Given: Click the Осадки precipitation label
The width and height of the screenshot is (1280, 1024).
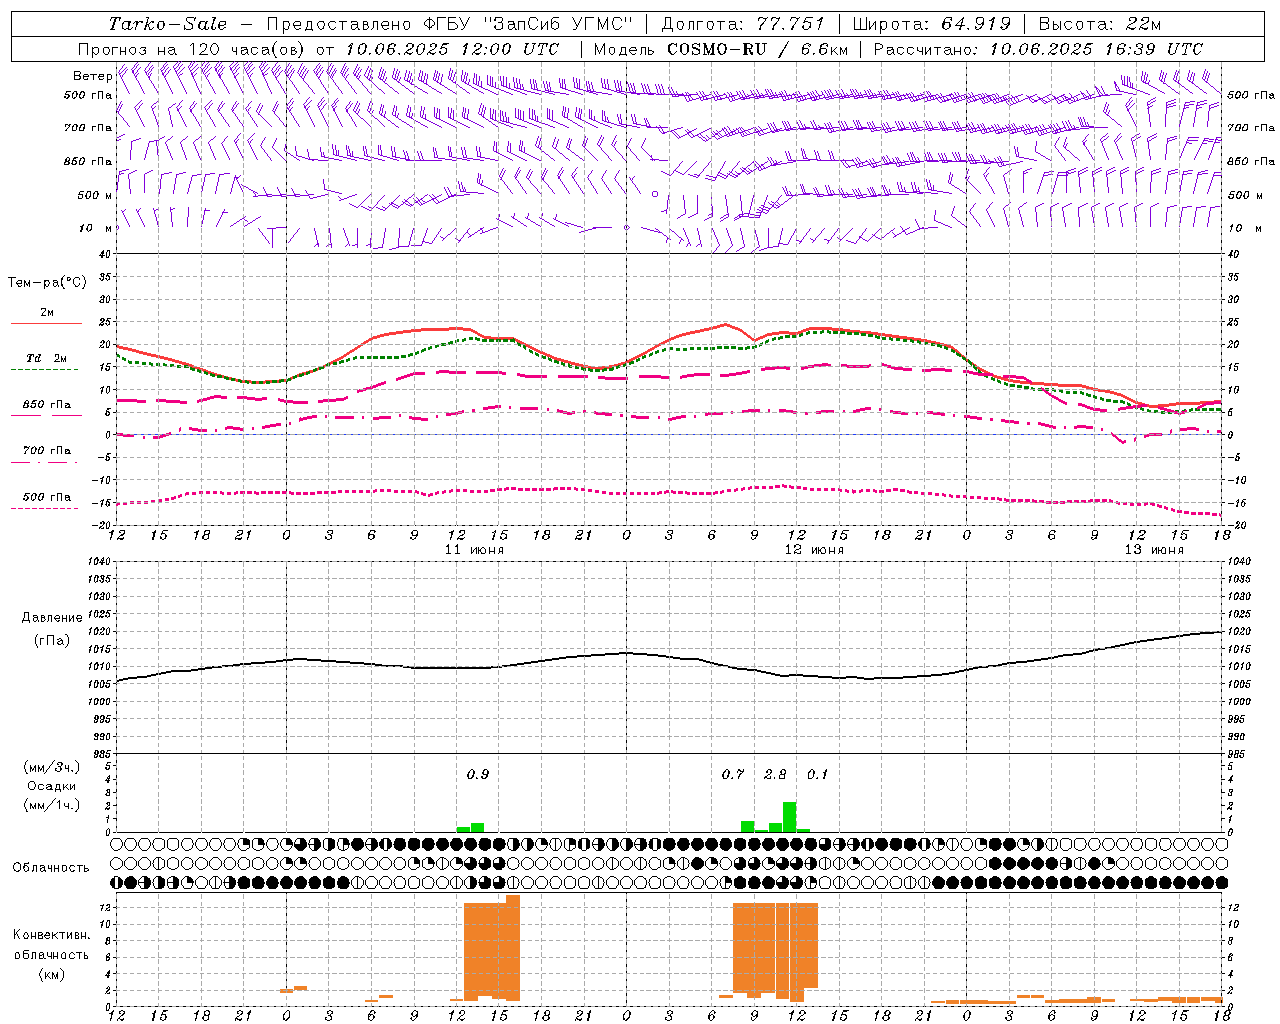Looking at the screenshot, I should (x=51, y=787).
